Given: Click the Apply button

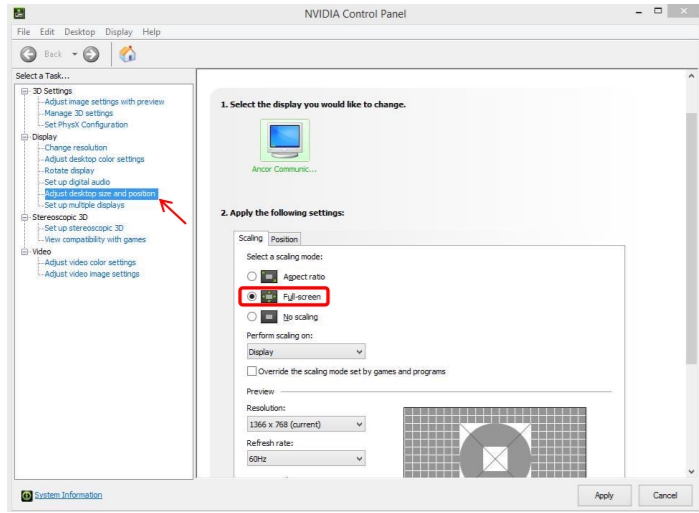Looking at the screenshot, I should click(604, 496).
